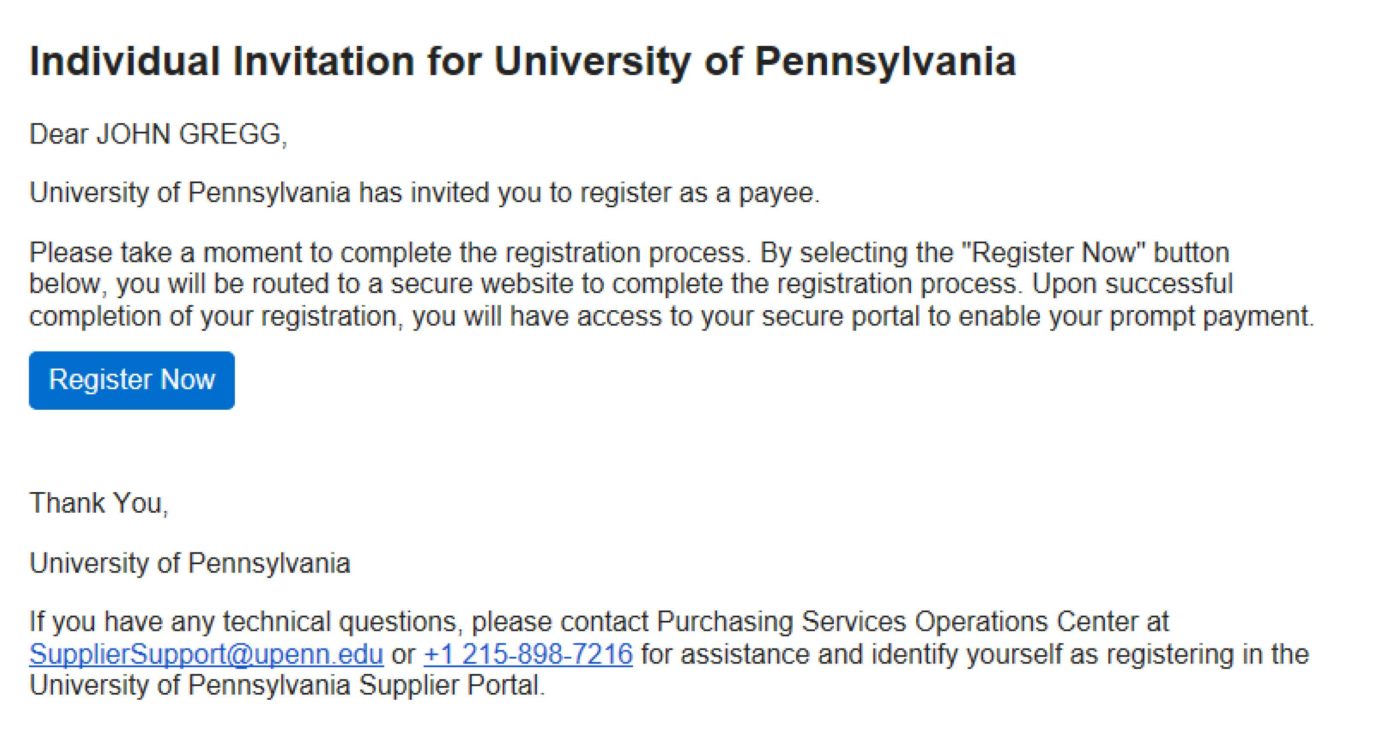This screenshot has width=1400, height=754.
Task: Open the SupplierSupport@upenn.edu email link
Action: (206, 655)
